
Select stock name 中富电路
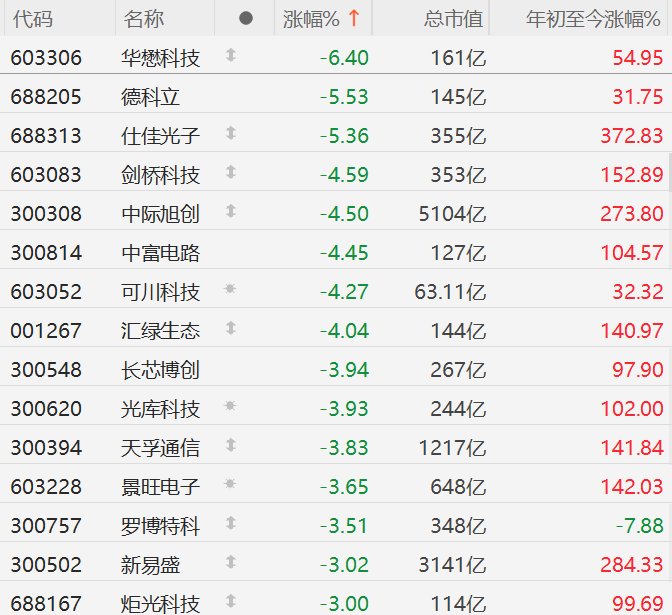pyautogui.click(x=160, y=253)
